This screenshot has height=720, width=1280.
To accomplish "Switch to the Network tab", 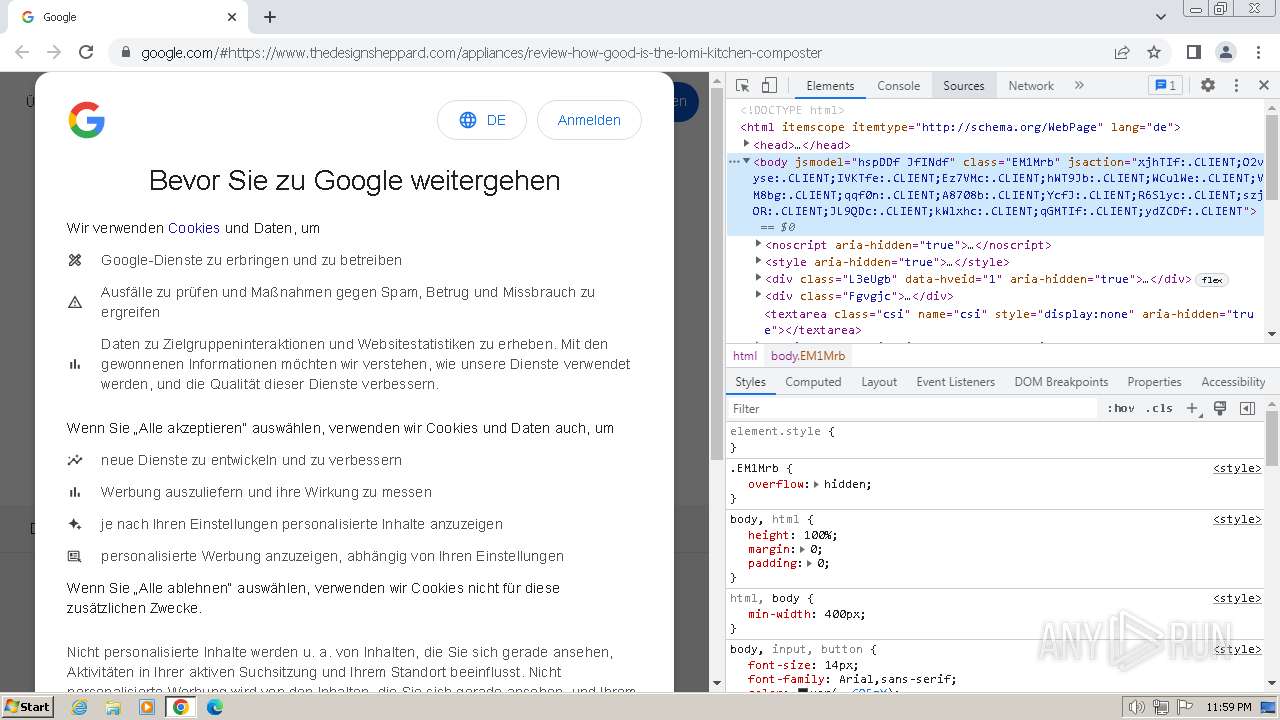I will 1031,86.
